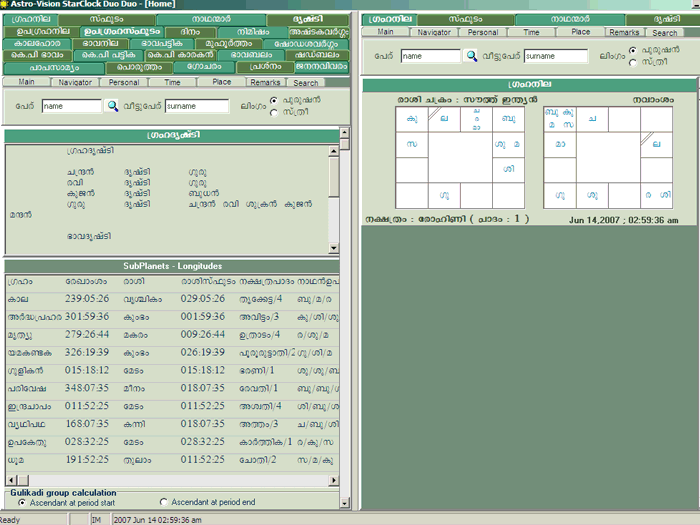Open the പ്രശ്നം tab
Screen dimensions: 700x525
tap(265, 67)
